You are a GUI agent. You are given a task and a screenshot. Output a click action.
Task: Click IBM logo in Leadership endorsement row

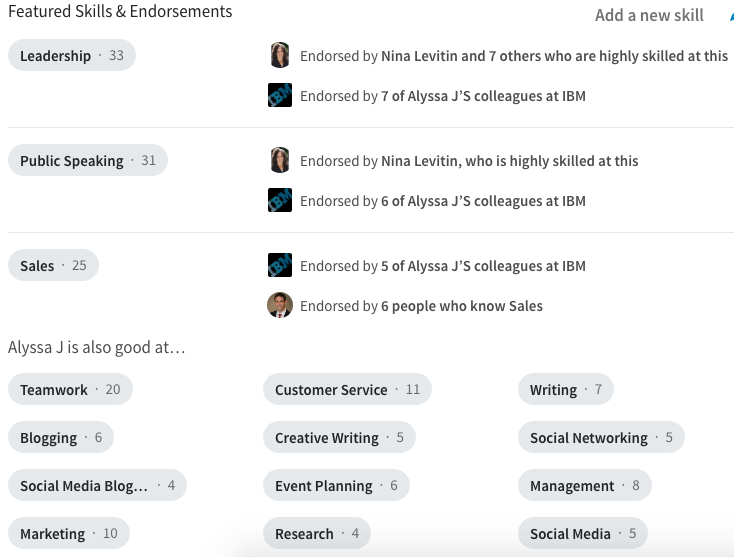pyautogui.click(x=280, y=96)
